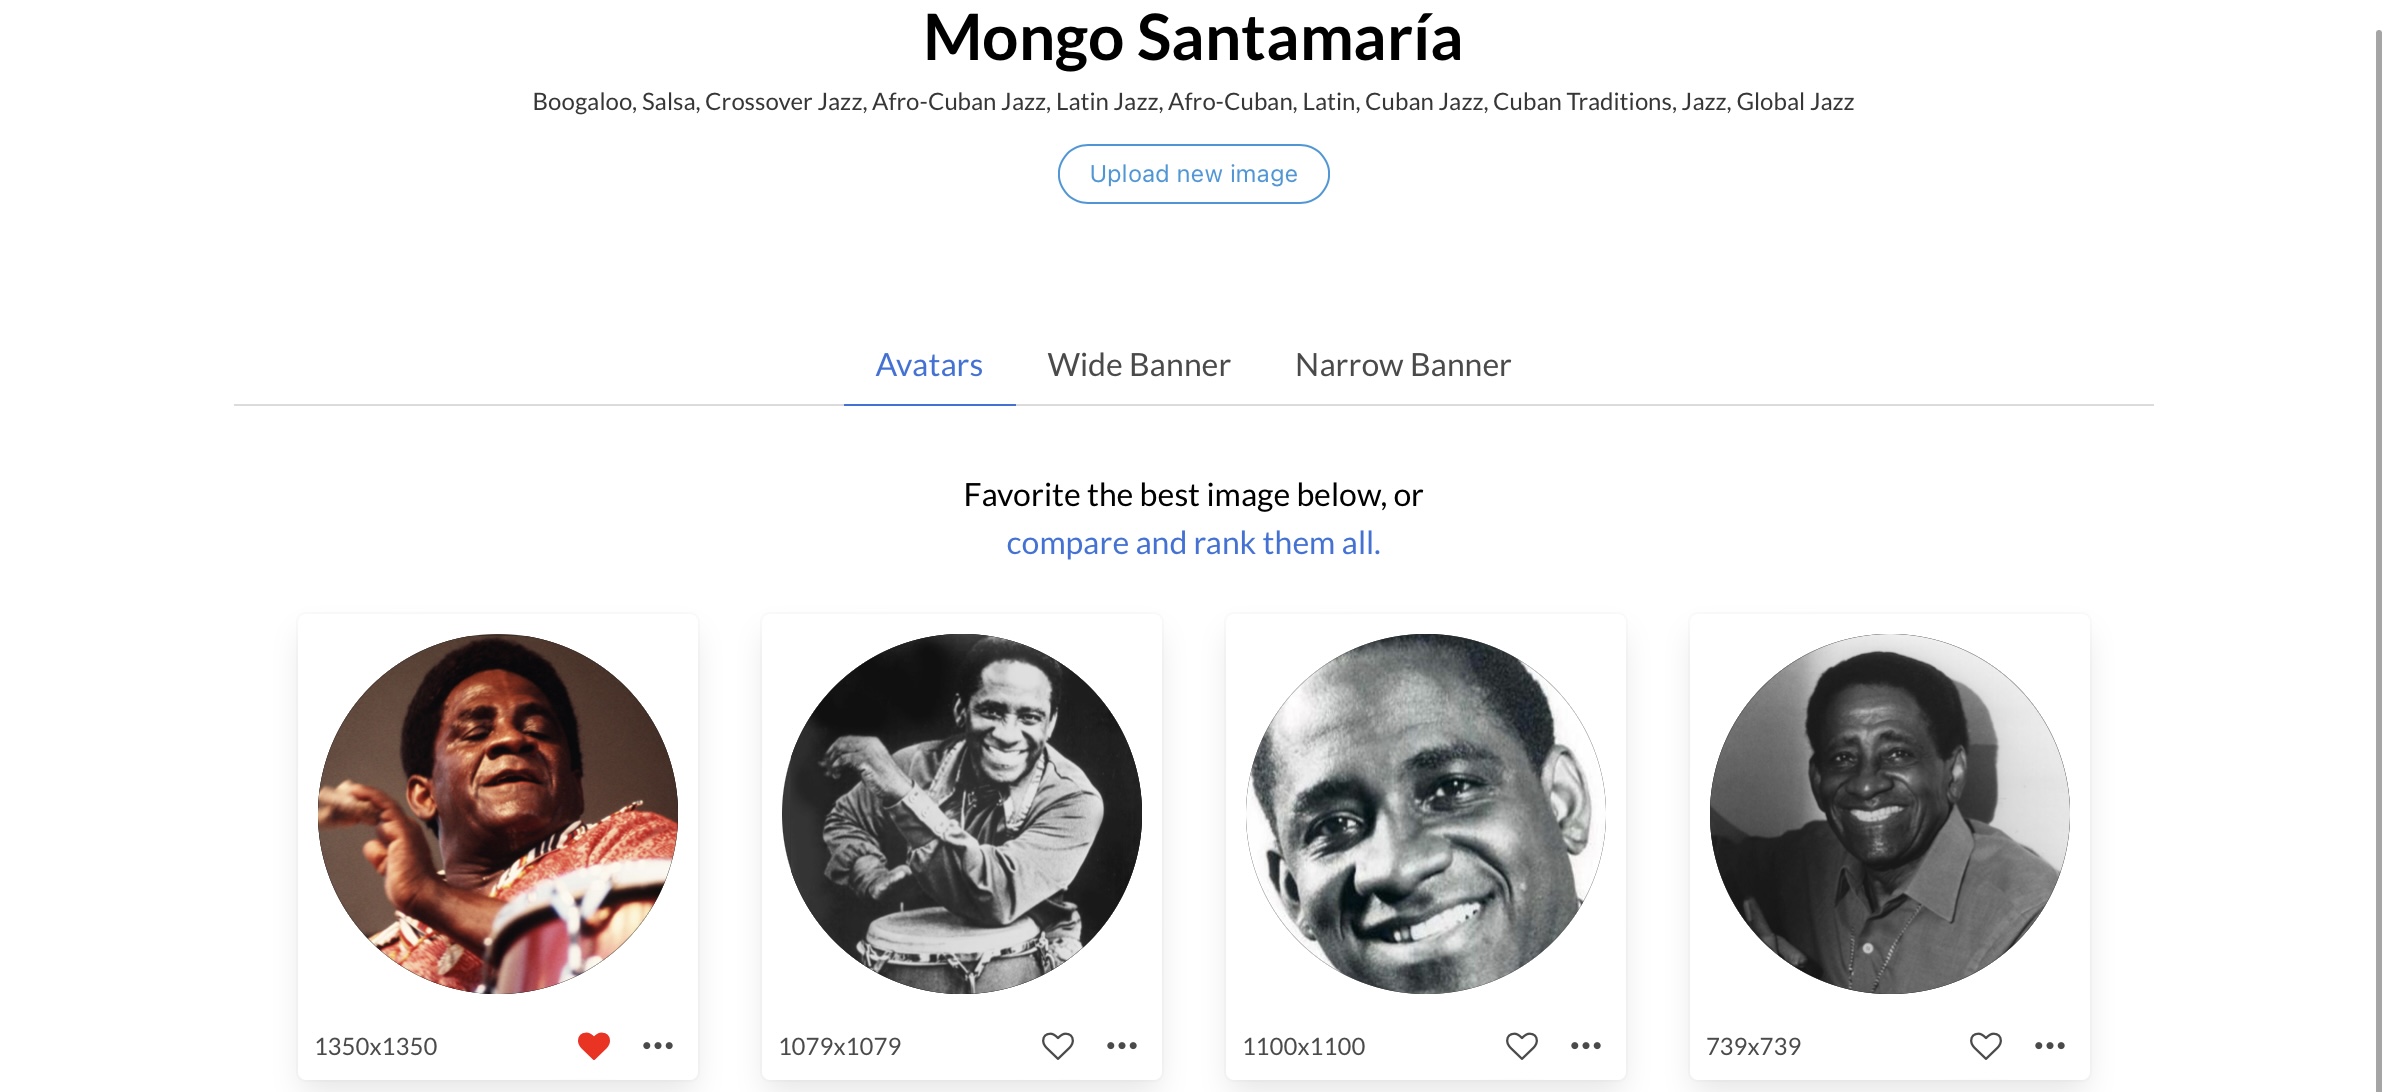
Task: Click the 1350x1350 size label
Action: point(376,1046)
